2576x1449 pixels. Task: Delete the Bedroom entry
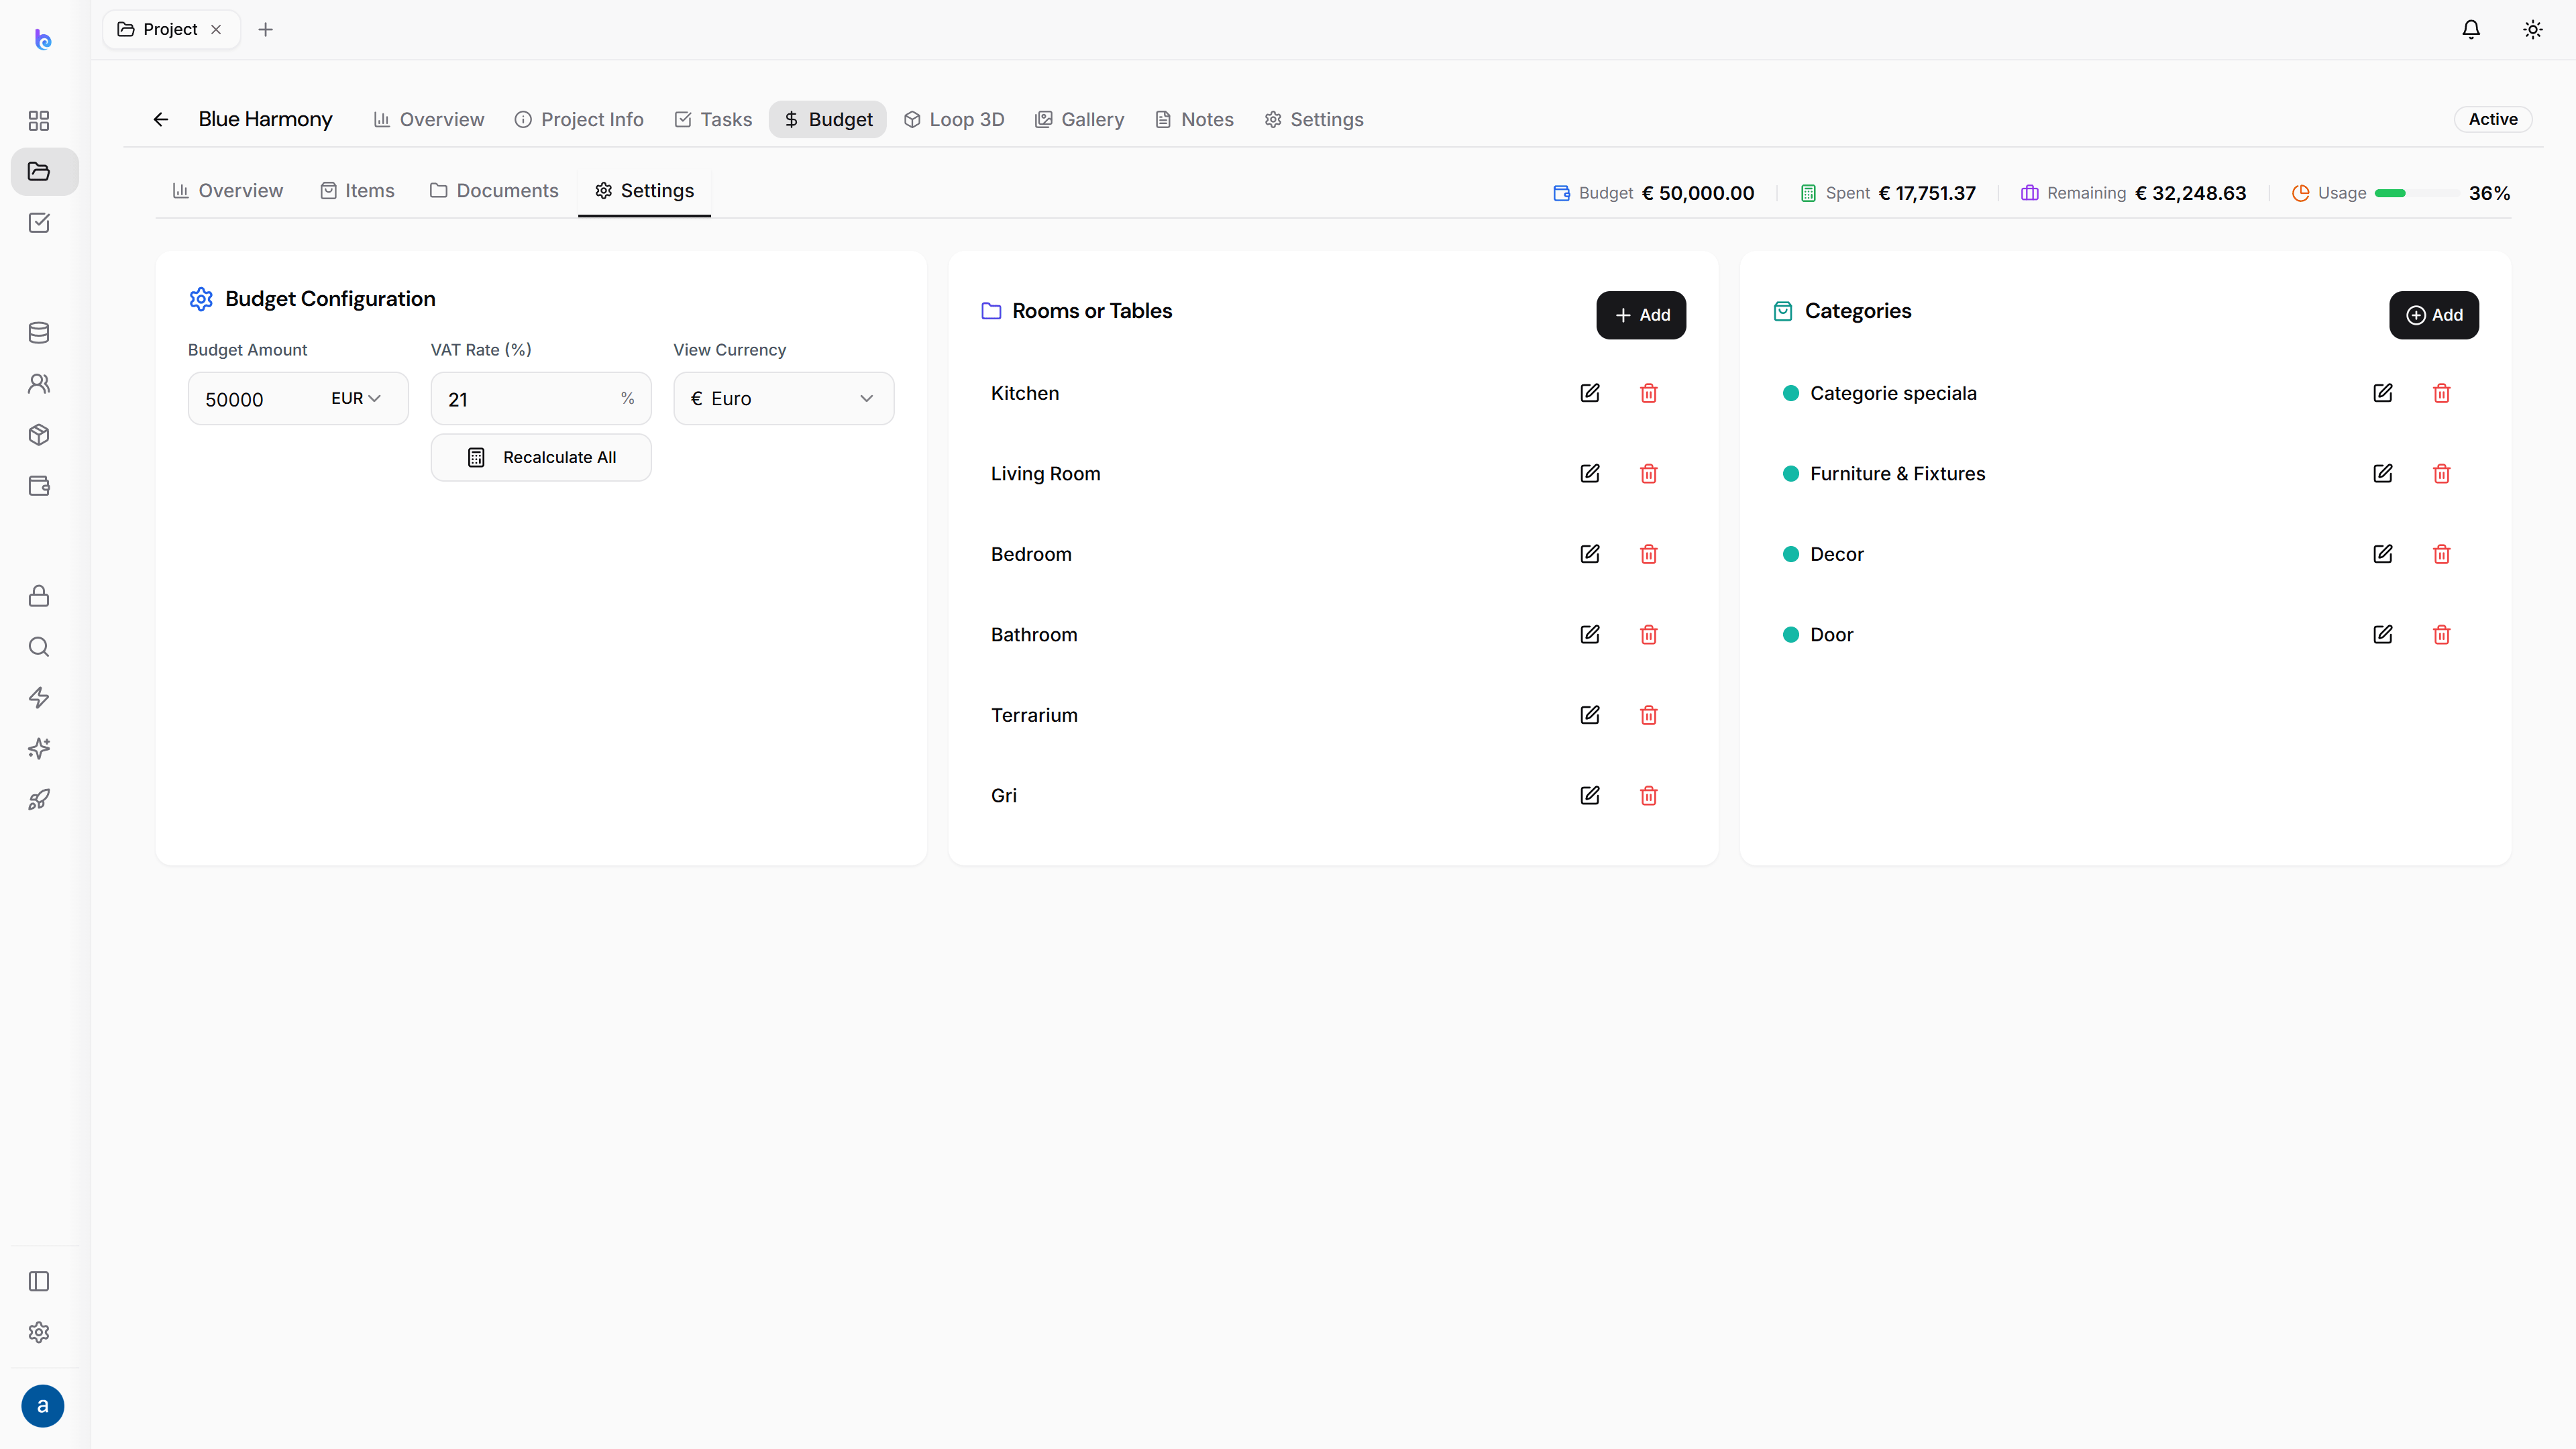pyautogui.click(x=1649, y=554)
